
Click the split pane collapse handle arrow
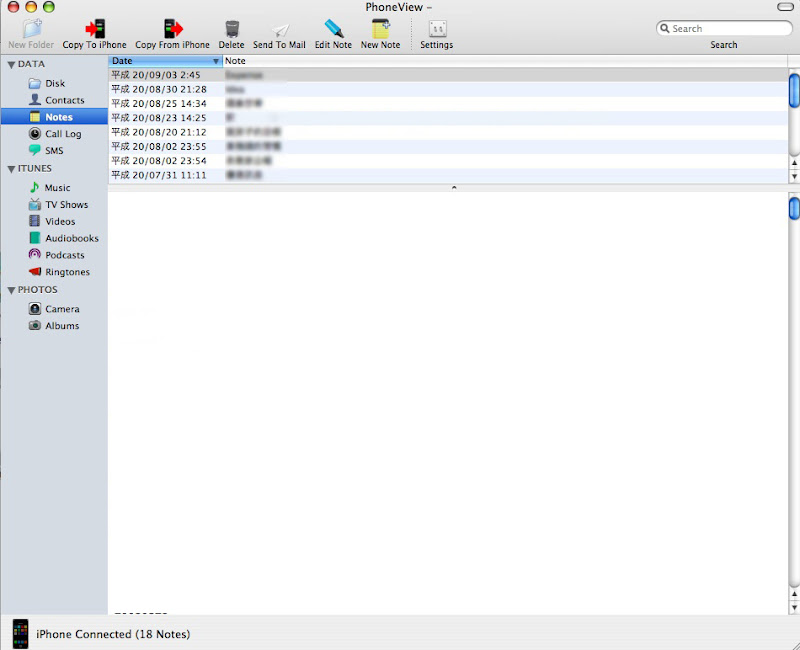[454, 188]
